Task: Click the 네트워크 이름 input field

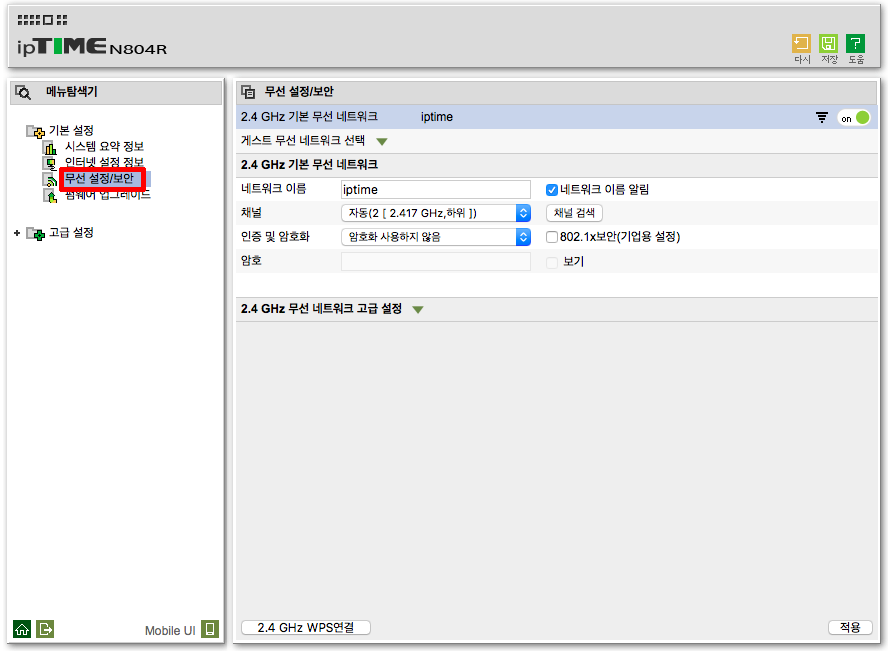Action: point(436,190)
